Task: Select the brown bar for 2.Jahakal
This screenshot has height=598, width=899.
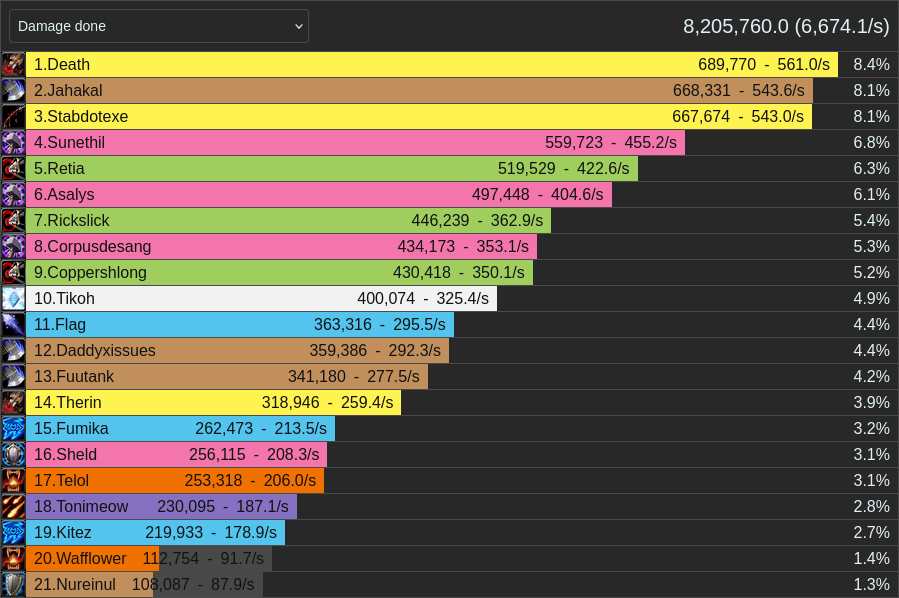Action: (419, 91)
